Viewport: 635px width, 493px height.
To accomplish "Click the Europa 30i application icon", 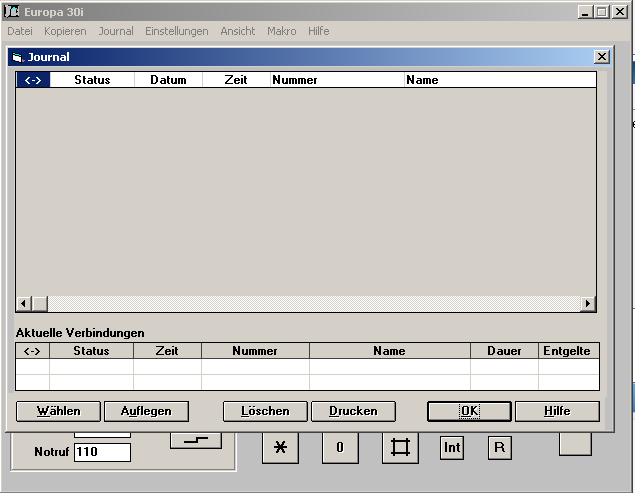I will click(11, 11).
